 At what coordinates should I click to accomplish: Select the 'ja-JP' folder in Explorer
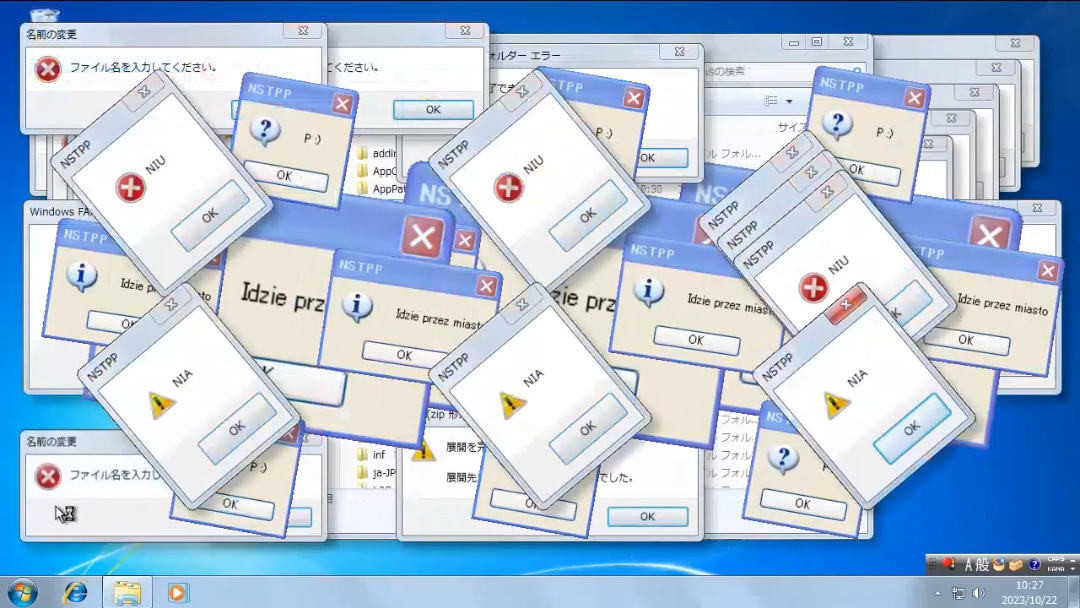(x=376, y=472)
